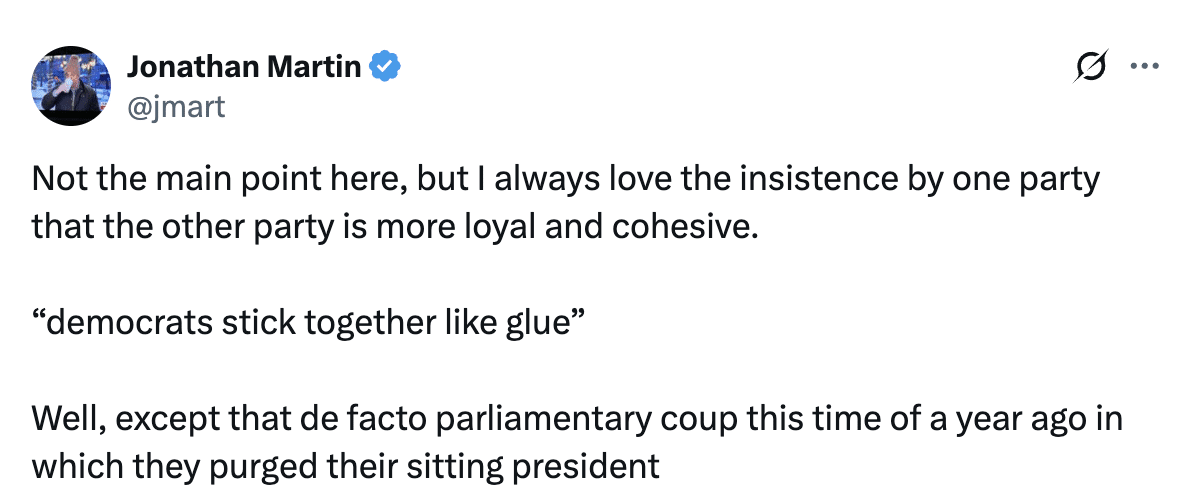Click the words "de facto"
The height and width of the screenshot is (504, 1192).
(x=347, y=419)
